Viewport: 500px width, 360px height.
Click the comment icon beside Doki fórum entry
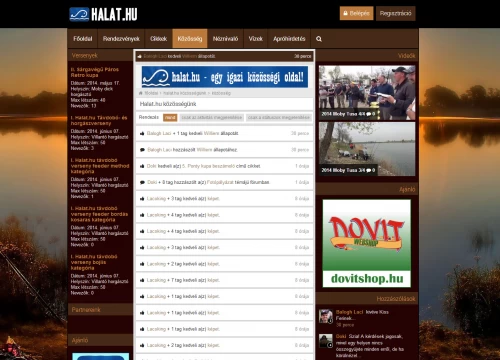(x=142, y=182)
